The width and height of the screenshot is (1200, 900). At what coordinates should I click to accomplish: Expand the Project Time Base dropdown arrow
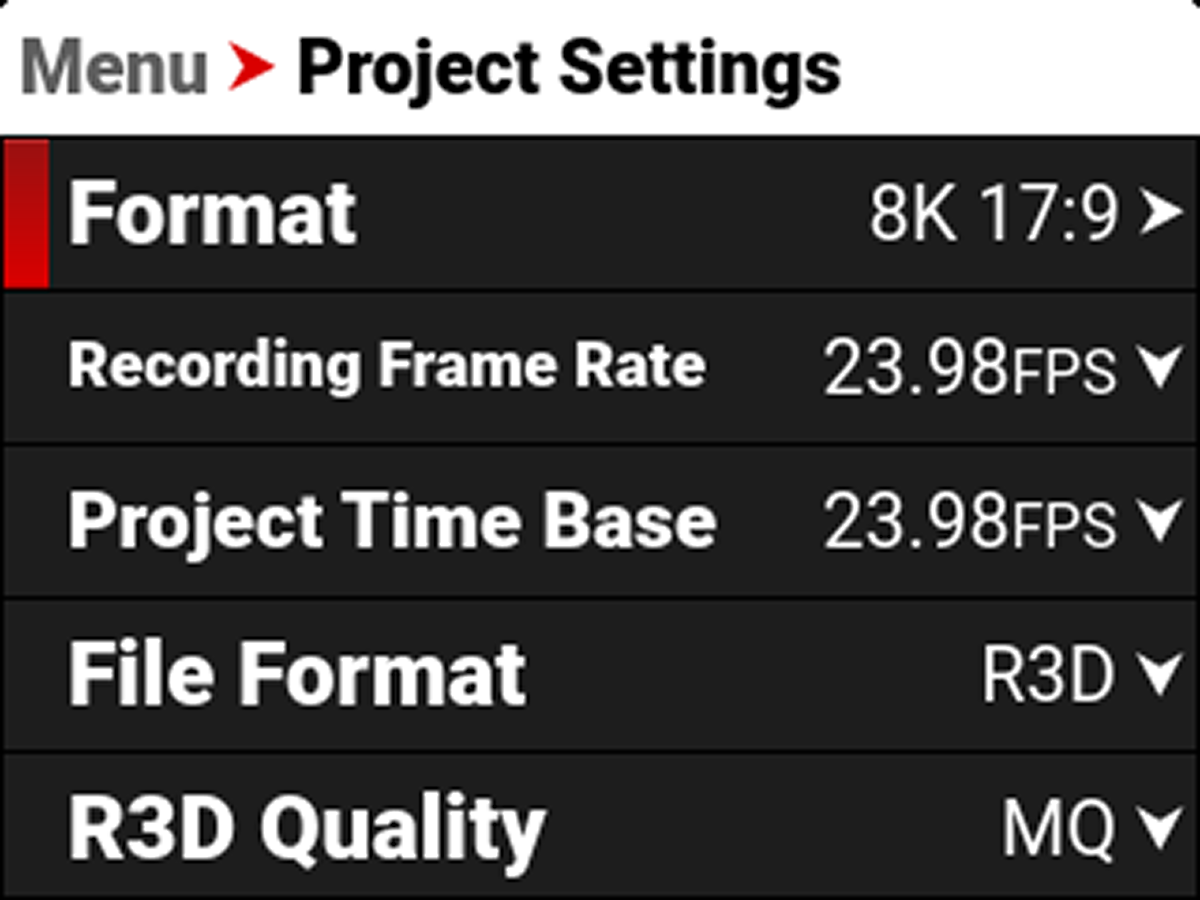[x=1161, y=522]
